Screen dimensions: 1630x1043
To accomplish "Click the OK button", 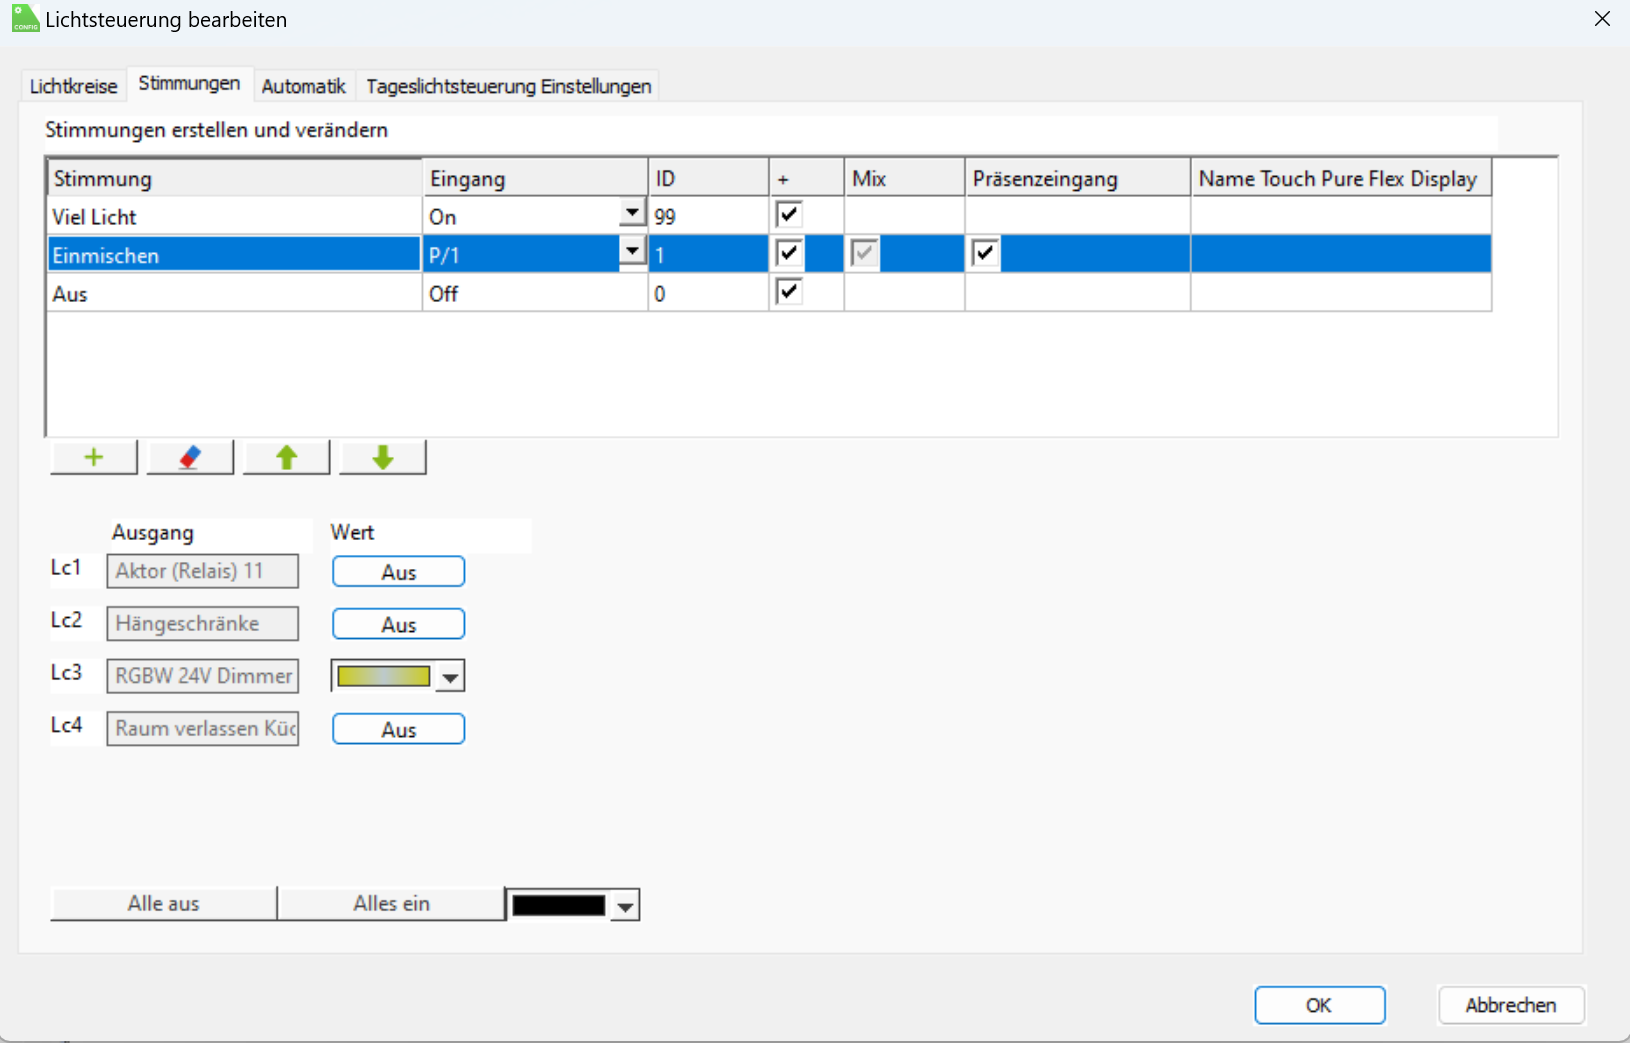I will click(x=1319, y=1005).
